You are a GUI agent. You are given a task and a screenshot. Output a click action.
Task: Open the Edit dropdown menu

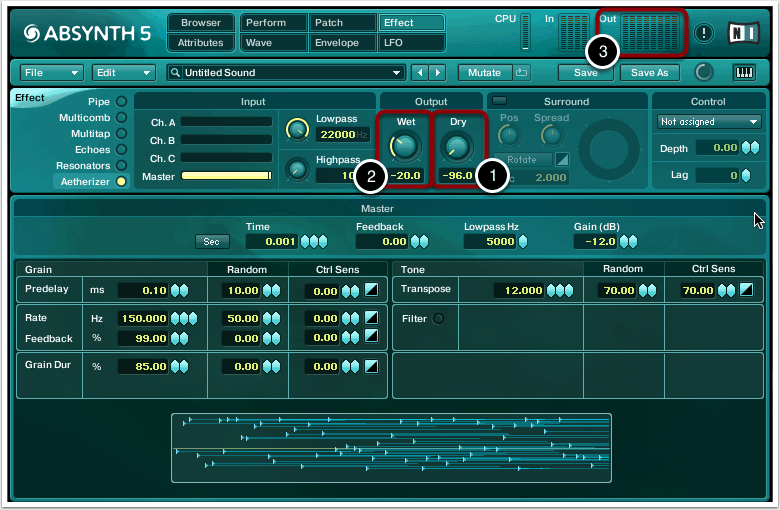coord(124,73)
